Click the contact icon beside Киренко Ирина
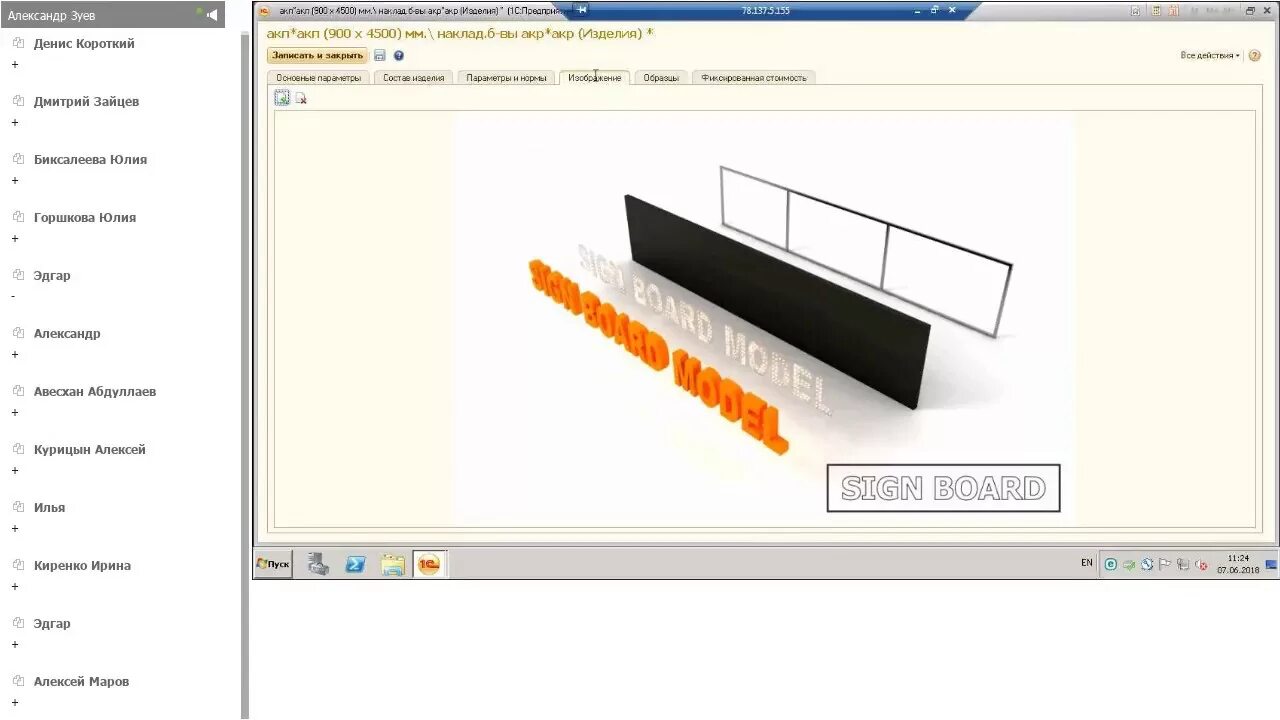The image size is (1280, 720). pos(18,565)
